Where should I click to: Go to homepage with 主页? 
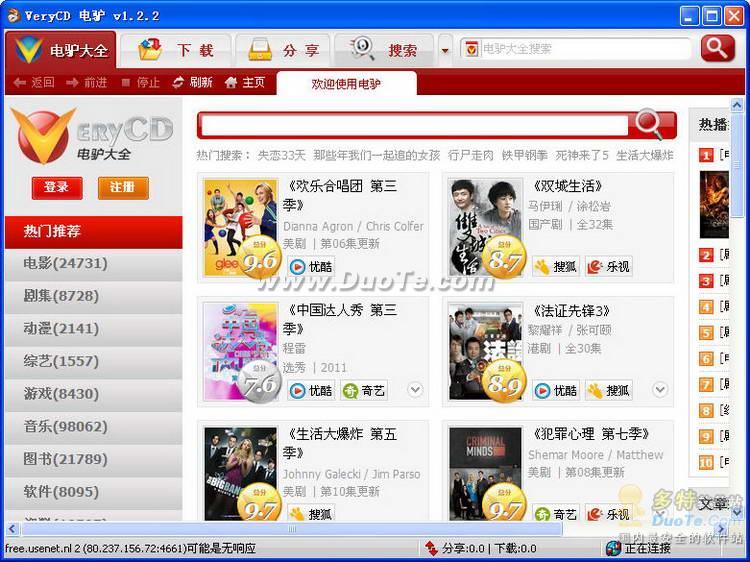pos(244,83)
